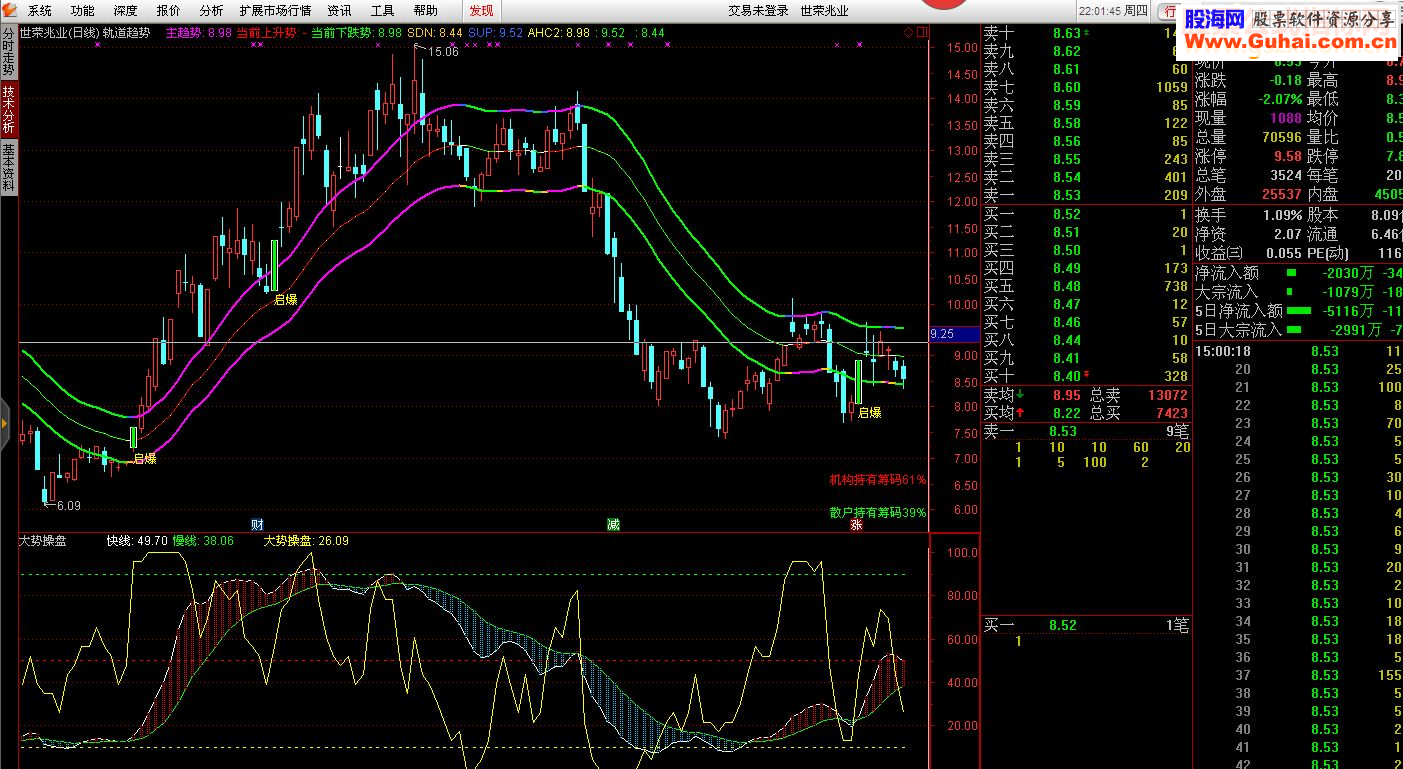
Task: Switch to the 分时走势 side tab
Action: click(8, 51)
